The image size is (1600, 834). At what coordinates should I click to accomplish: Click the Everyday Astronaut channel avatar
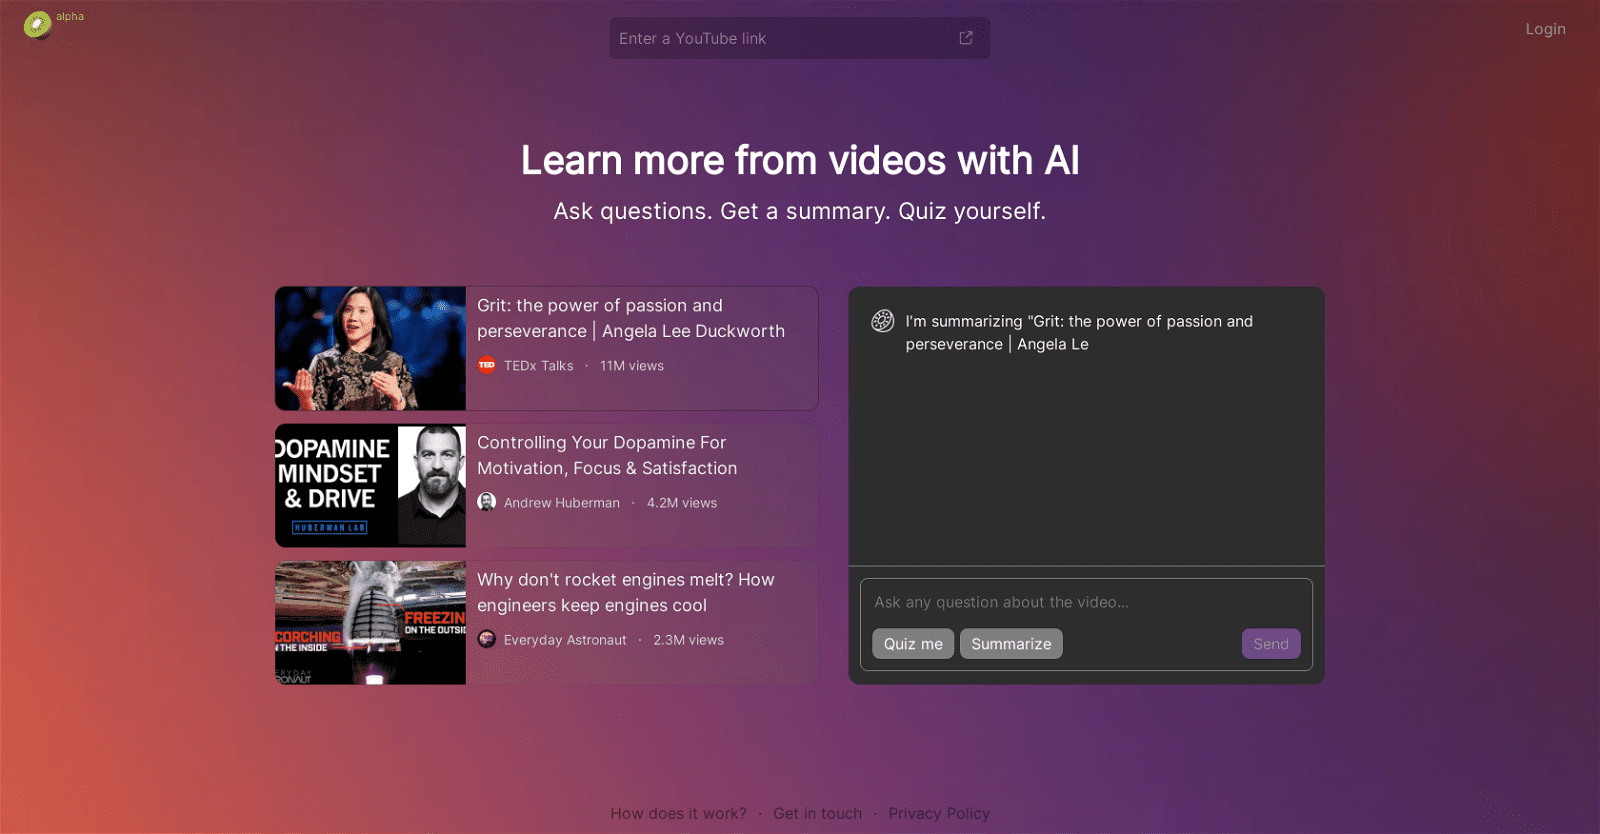coord(487,640)
